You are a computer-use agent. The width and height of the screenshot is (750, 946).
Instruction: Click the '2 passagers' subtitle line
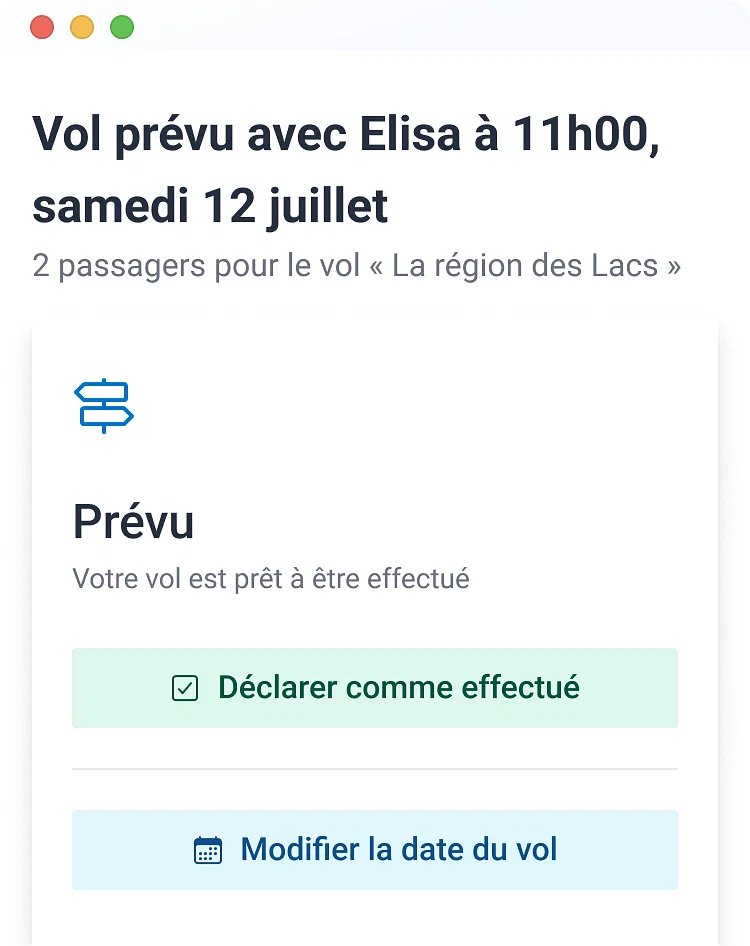(357, 266)
